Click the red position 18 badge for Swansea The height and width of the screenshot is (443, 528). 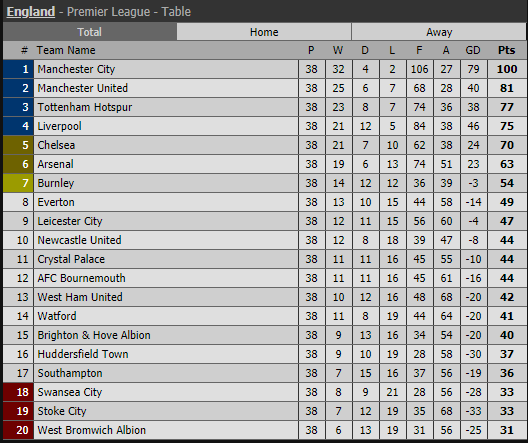pos(18,392)
